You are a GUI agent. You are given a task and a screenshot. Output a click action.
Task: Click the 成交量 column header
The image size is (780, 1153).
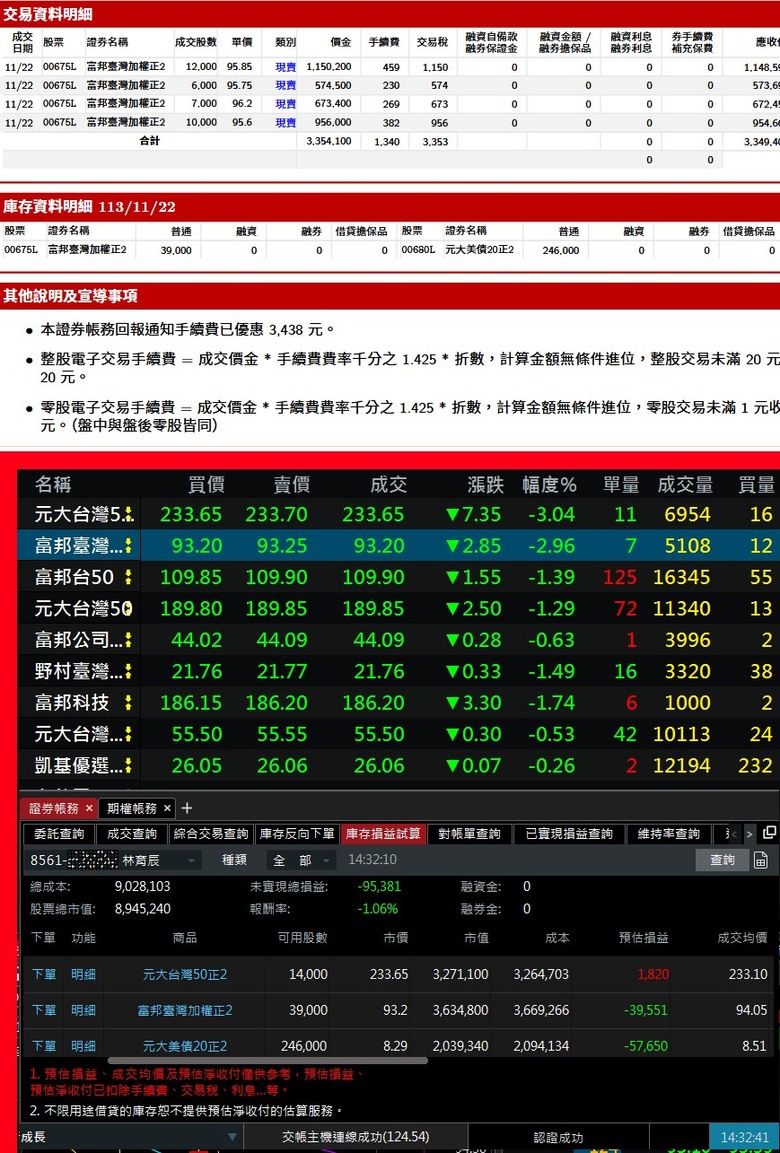tap(684, 485)
